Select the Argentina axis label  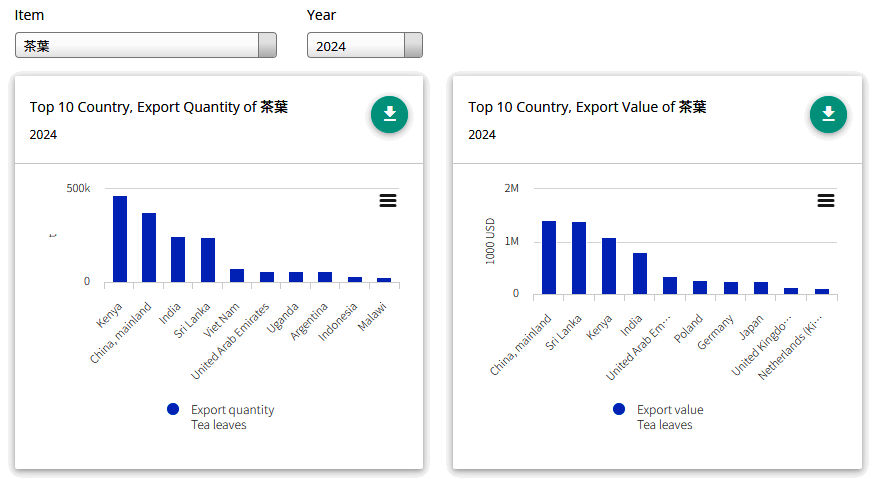tap(311, 320)
